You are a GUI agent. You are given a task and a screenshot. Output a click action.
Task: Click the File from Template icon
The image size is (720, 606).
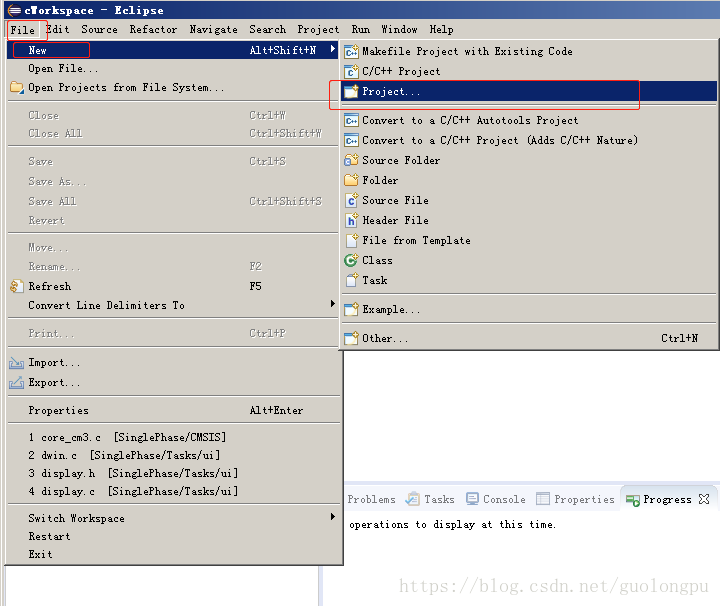[351, 240]
